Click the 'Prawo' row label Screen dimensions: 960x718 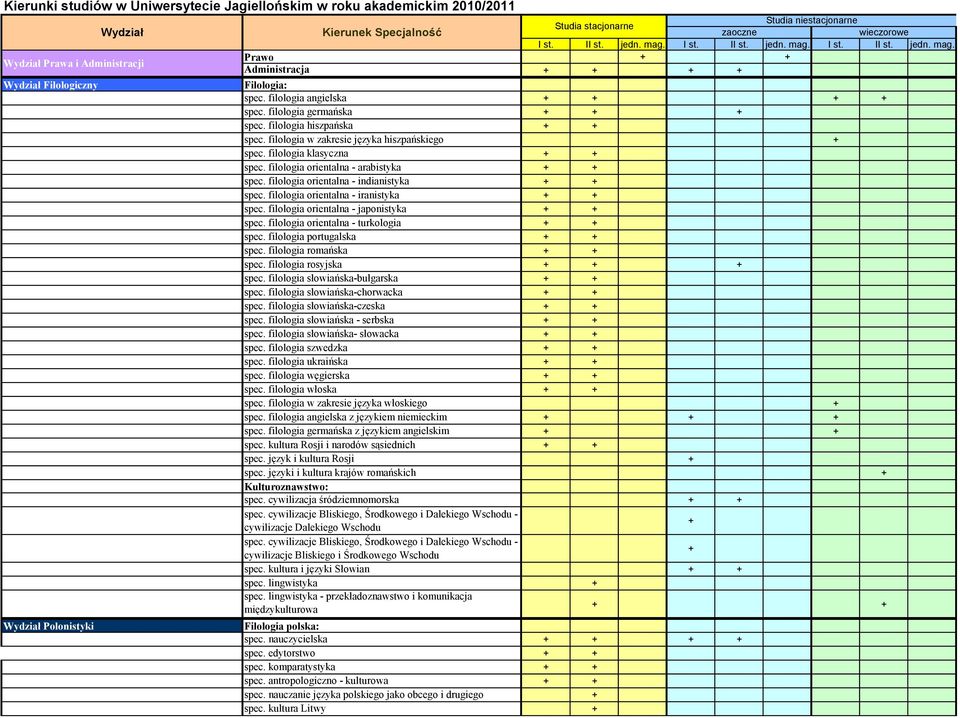coord(381,57)
